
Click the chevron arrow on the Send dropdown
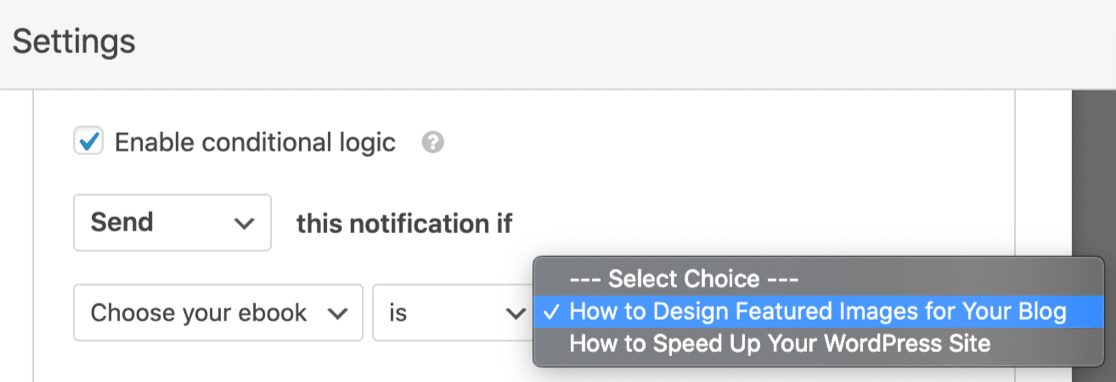[x=243, y=223]
